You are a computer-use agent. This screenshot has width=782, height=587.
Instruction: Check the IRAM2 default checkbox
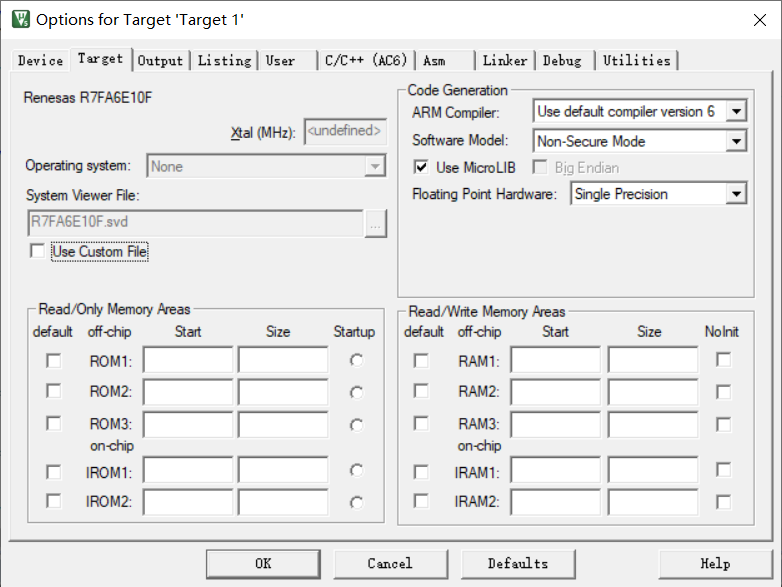tap(421, 501)
